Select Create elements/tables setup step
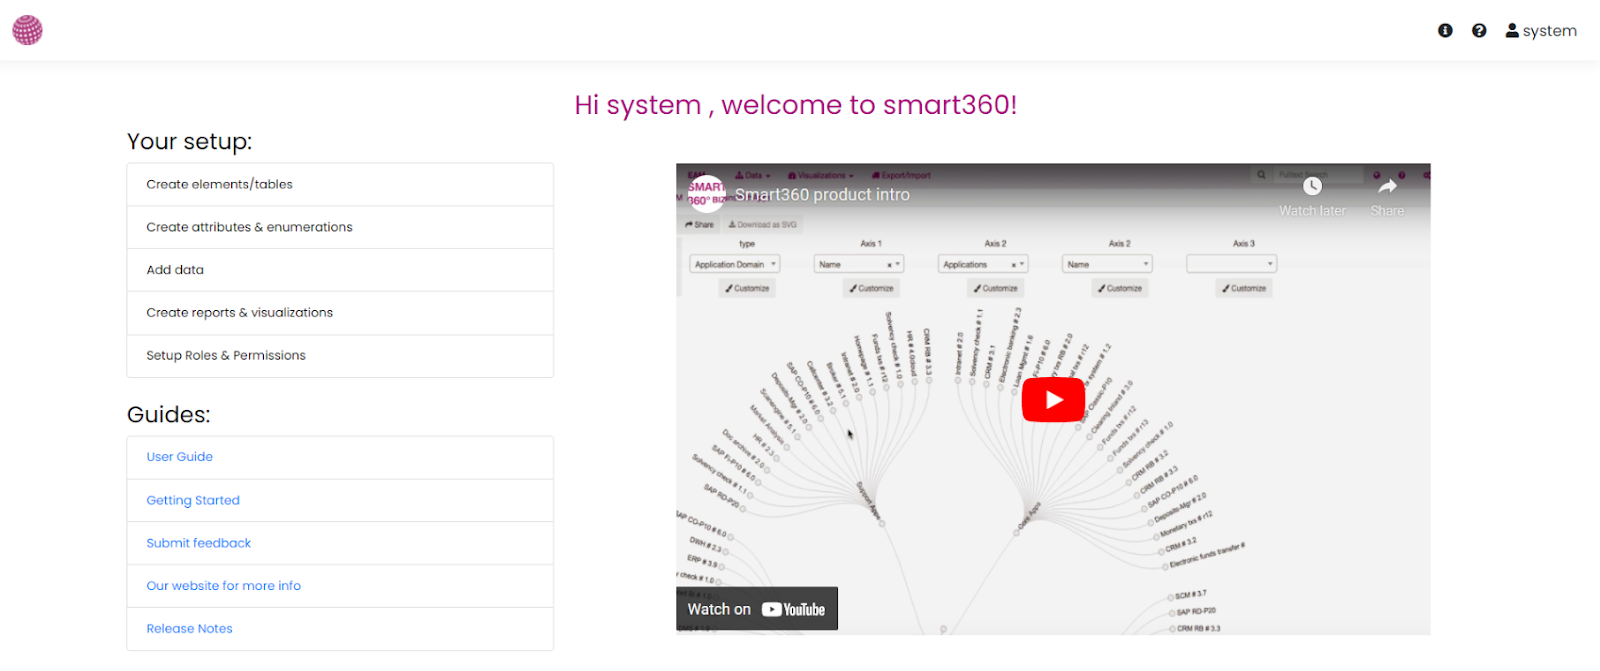The image size is (1600, 671). click(340, 185)
